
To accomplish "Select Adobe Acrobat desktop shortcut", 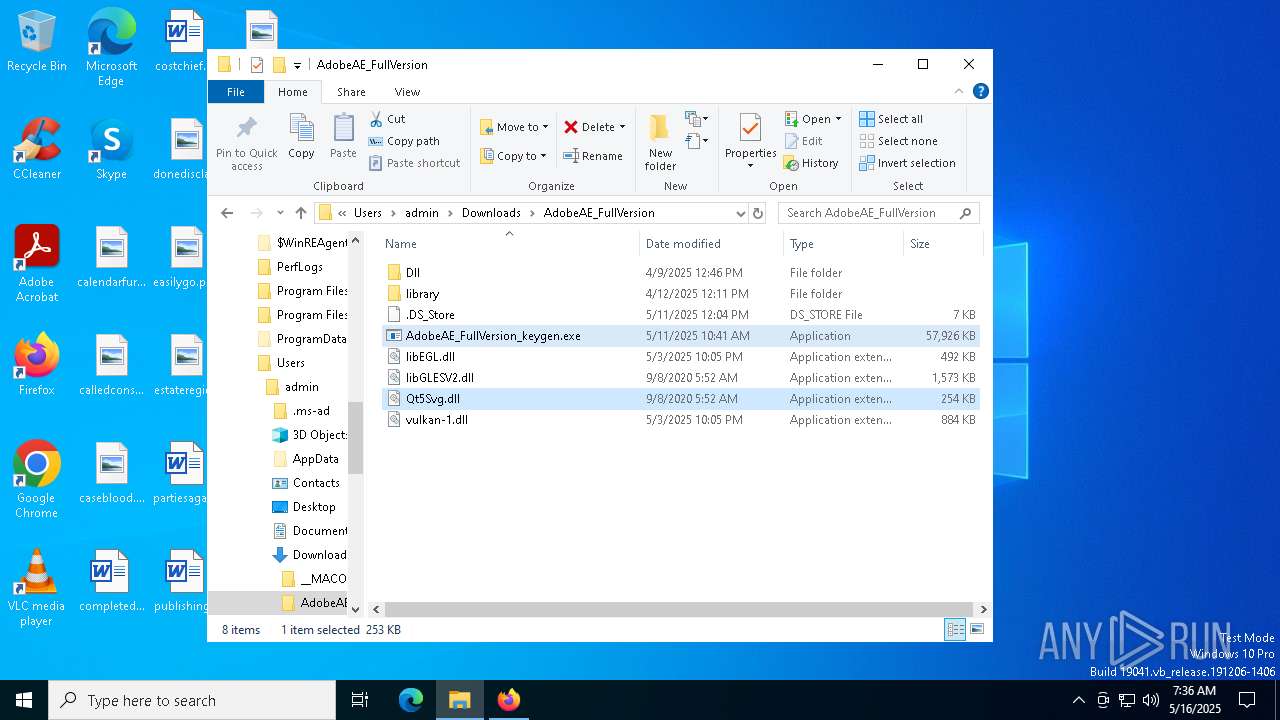I will (36, 264).
